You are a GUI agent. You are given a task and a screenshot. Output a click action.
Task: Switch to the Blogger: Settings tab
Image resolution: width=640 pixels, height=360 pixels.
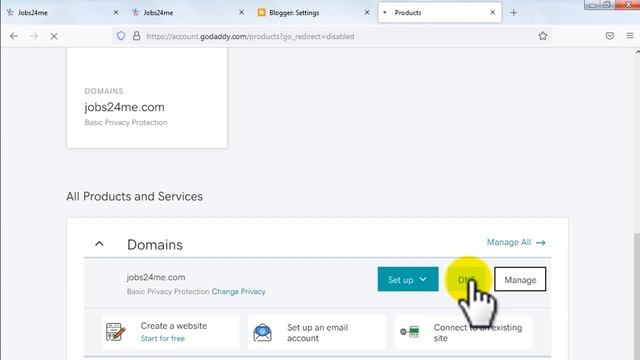pyautogui.click(x=314, y=13)
